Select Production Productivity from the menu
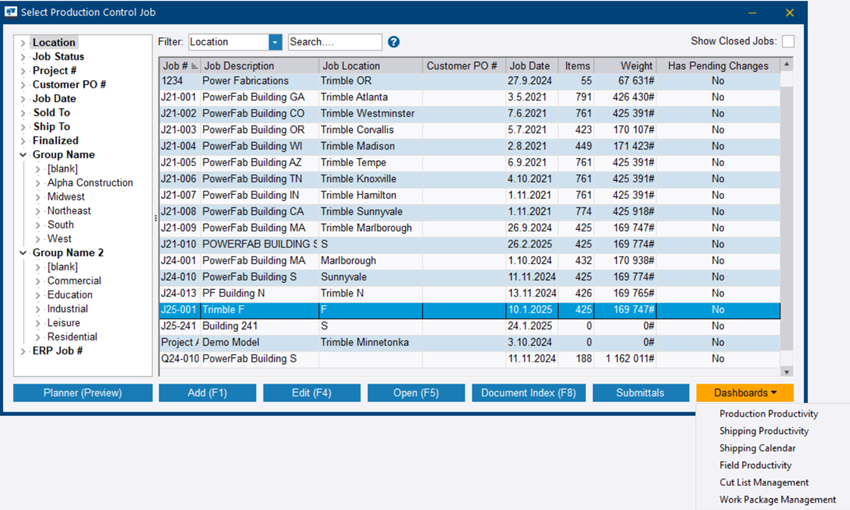The image size is (850, 510). (x=768, y=414)
